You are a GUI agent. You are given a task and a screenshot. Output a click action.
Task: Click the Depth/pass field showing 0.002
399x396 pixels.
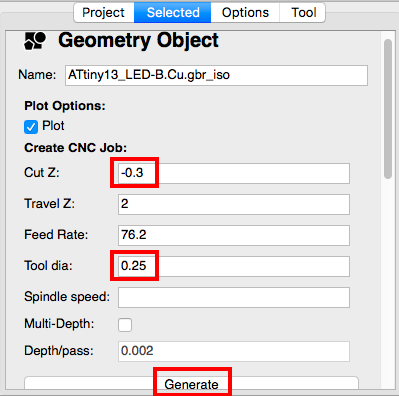point(234,351)
